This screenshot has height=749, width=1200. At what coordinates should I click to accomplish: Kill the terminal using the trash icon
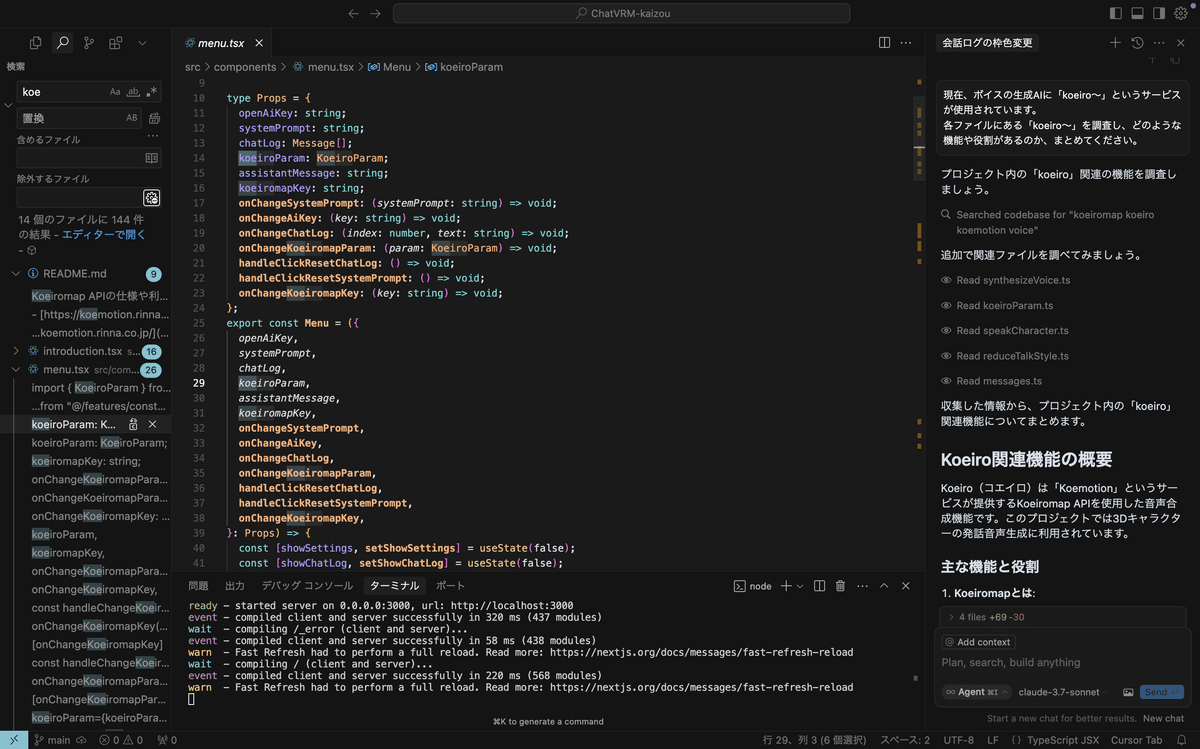coord(840,586)
